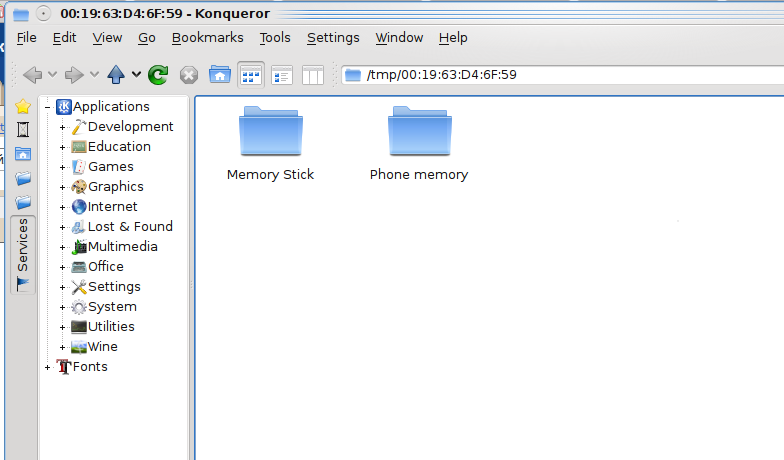The image size is (784, 460).
Task: Collapse the Applications tree node
Action: click(x=48, y=107)
